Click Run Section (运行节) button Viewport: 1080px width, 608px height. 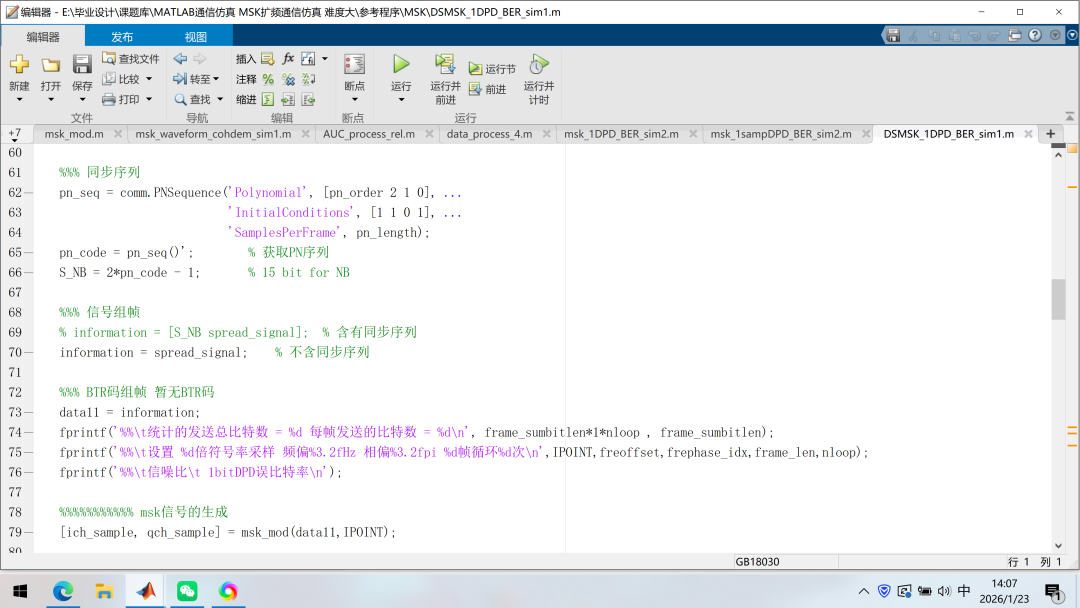492,69
